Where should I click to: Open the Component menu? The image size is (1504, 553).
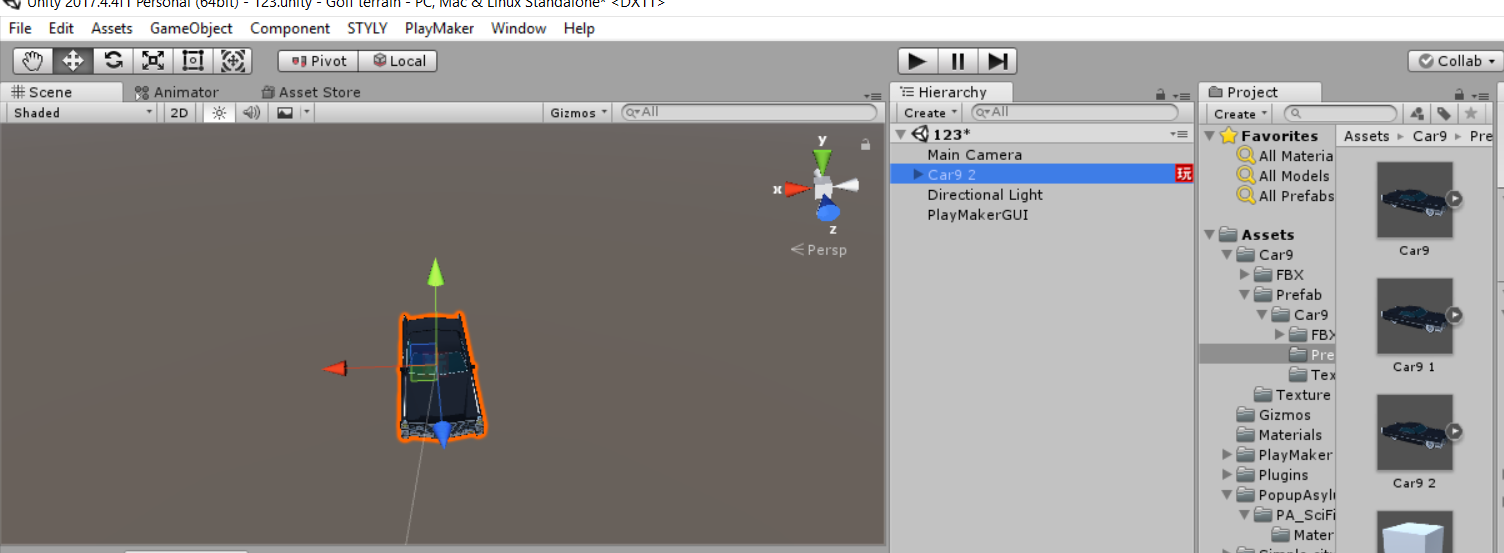tap(290, 28)
